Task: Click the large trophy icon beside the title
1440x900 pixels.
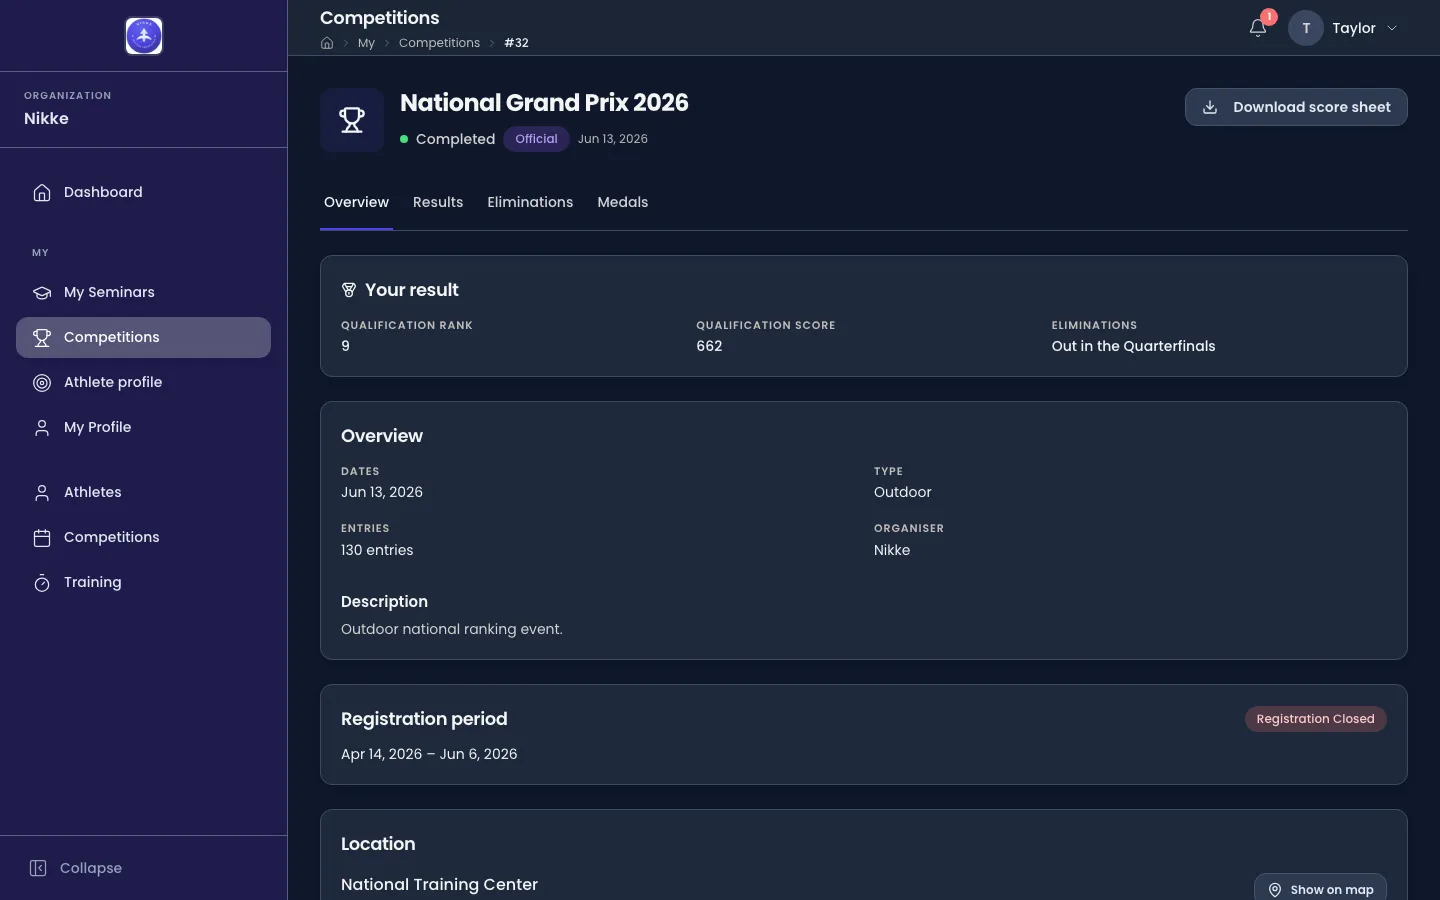Action: coord(352,120)
